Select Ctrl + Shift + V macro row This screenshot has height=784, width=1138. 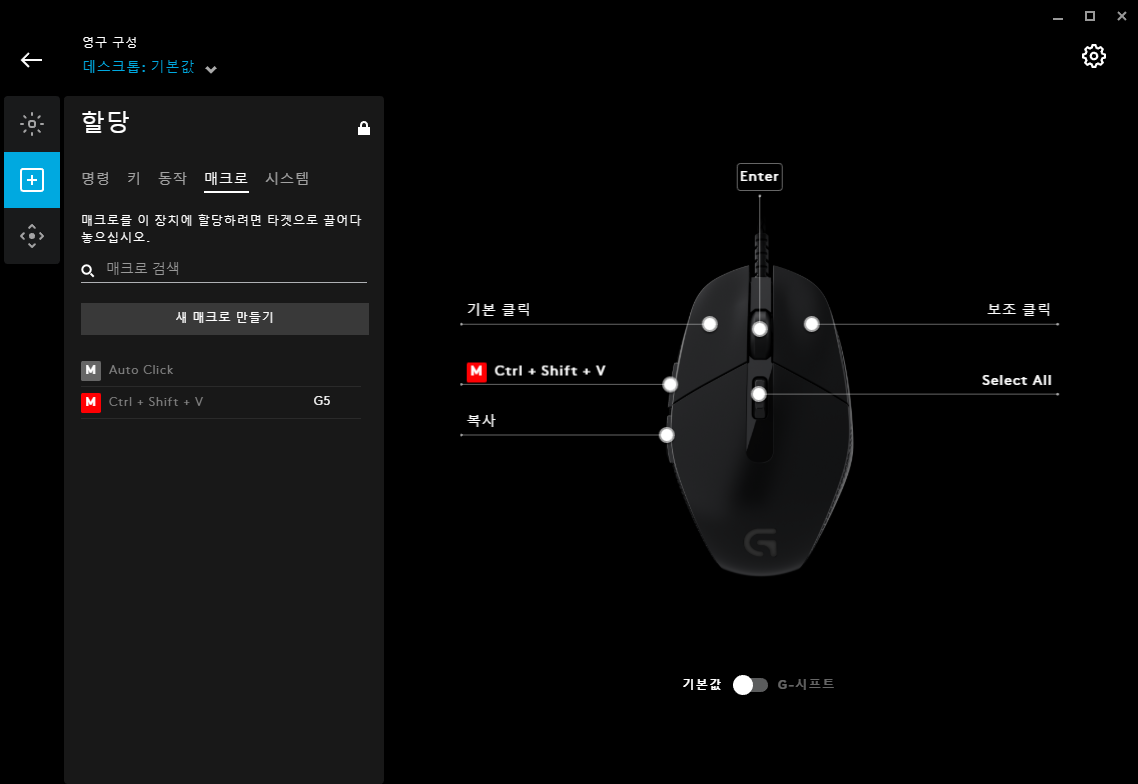point(221,402)
